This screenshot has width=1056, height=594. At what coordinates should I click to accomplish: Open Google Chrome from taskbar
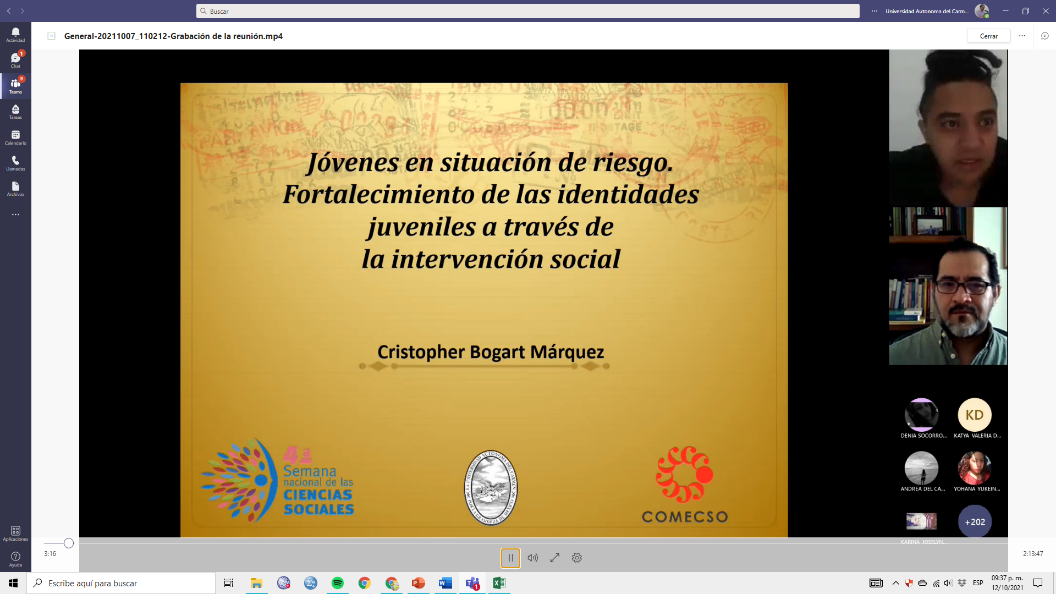(x=364, y=583)
